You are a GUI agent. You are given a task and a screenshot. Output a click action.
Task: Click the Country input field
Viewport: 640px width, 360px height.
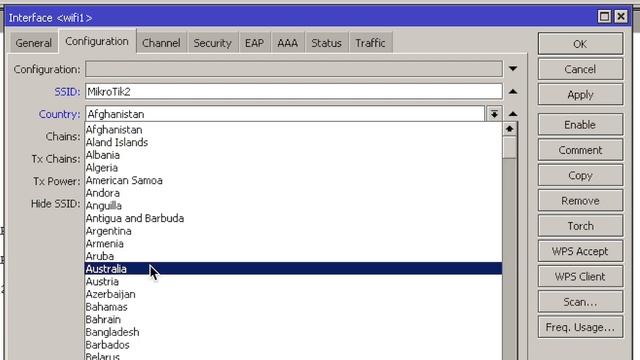(x=285, y=114)
